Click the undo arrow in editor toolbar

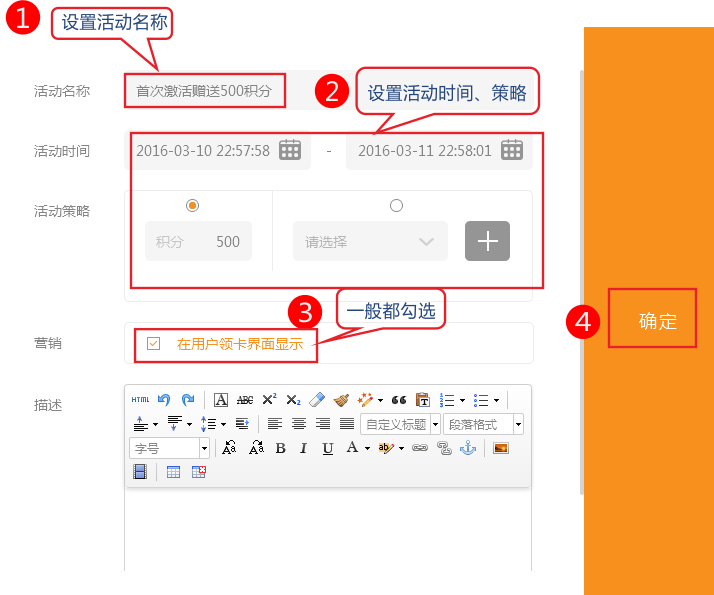[x=164, y=400]
